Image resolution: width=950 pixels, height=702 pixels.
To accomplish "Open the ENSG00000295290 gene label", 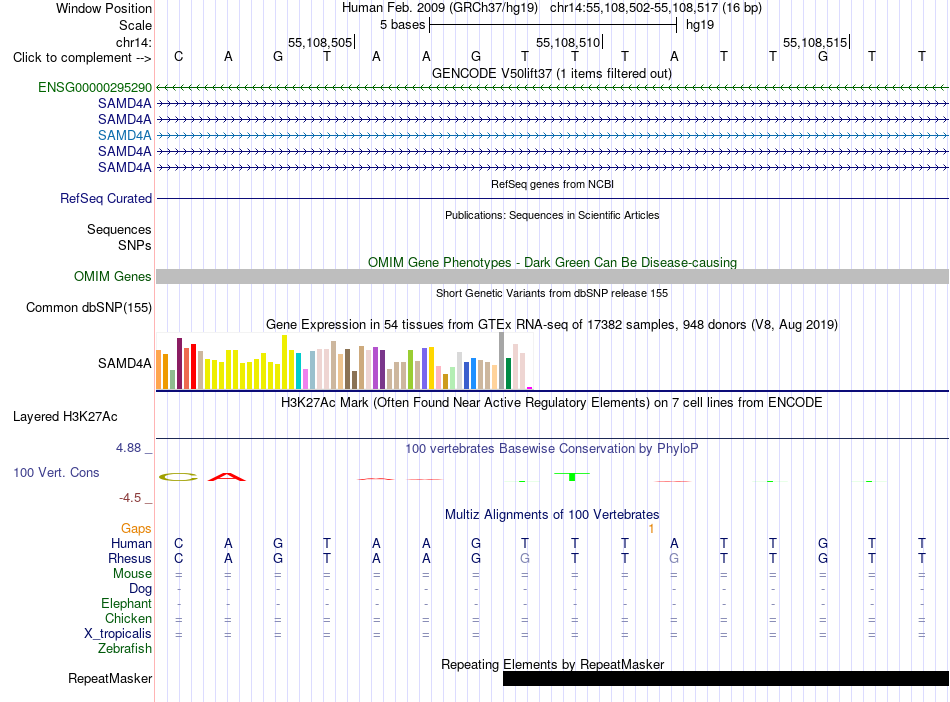I will (x=95, y=88).
